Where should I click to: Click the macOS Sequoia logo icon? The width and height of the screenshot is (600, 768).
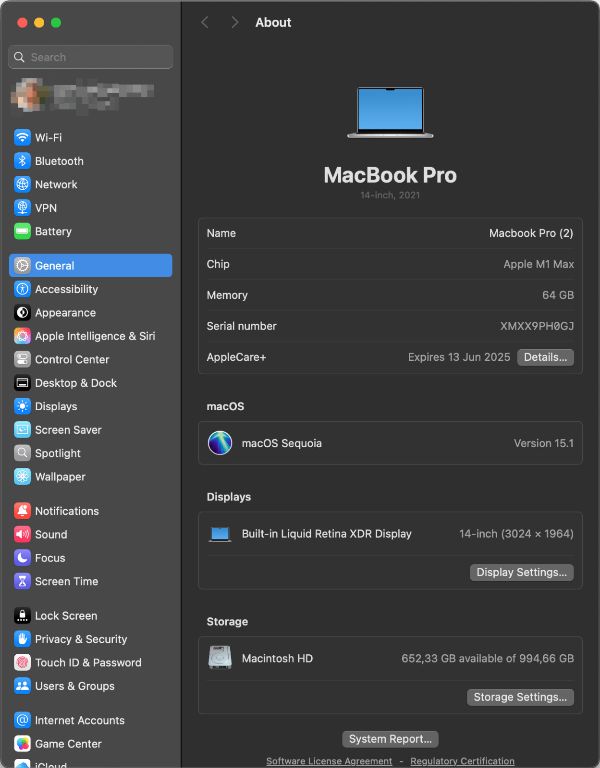click(220, 443)
